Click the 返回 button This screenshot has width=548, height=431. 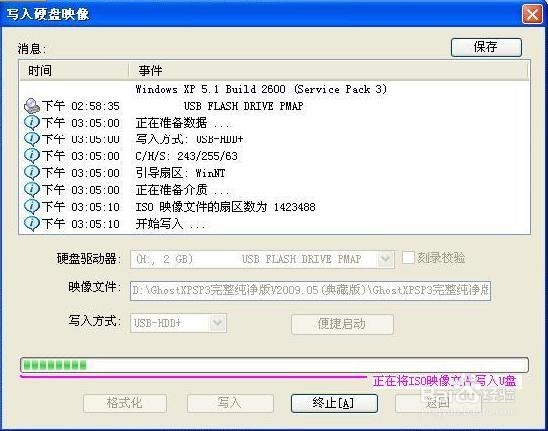[x=438, y=403]
